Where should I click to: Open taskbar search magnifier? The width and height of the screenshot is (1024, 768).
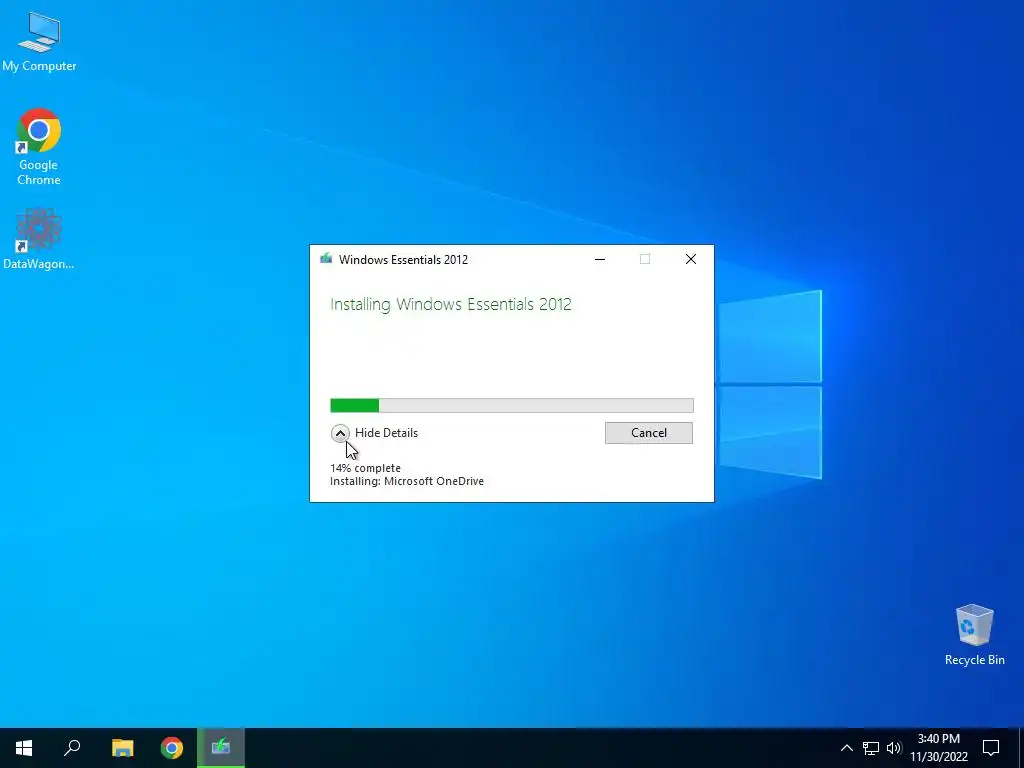click(72, 748)
